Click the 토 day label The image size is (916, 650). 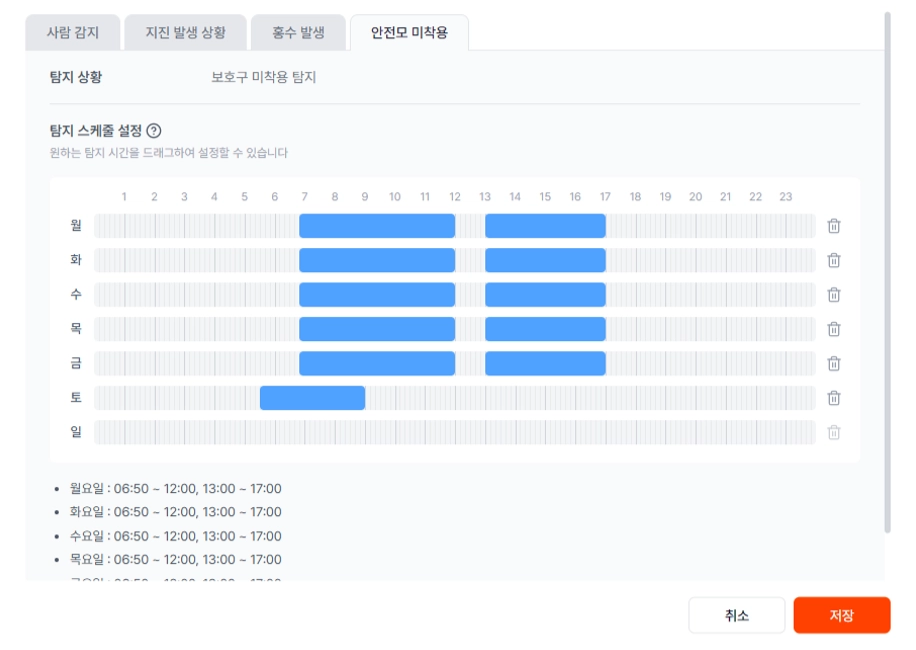76,398
